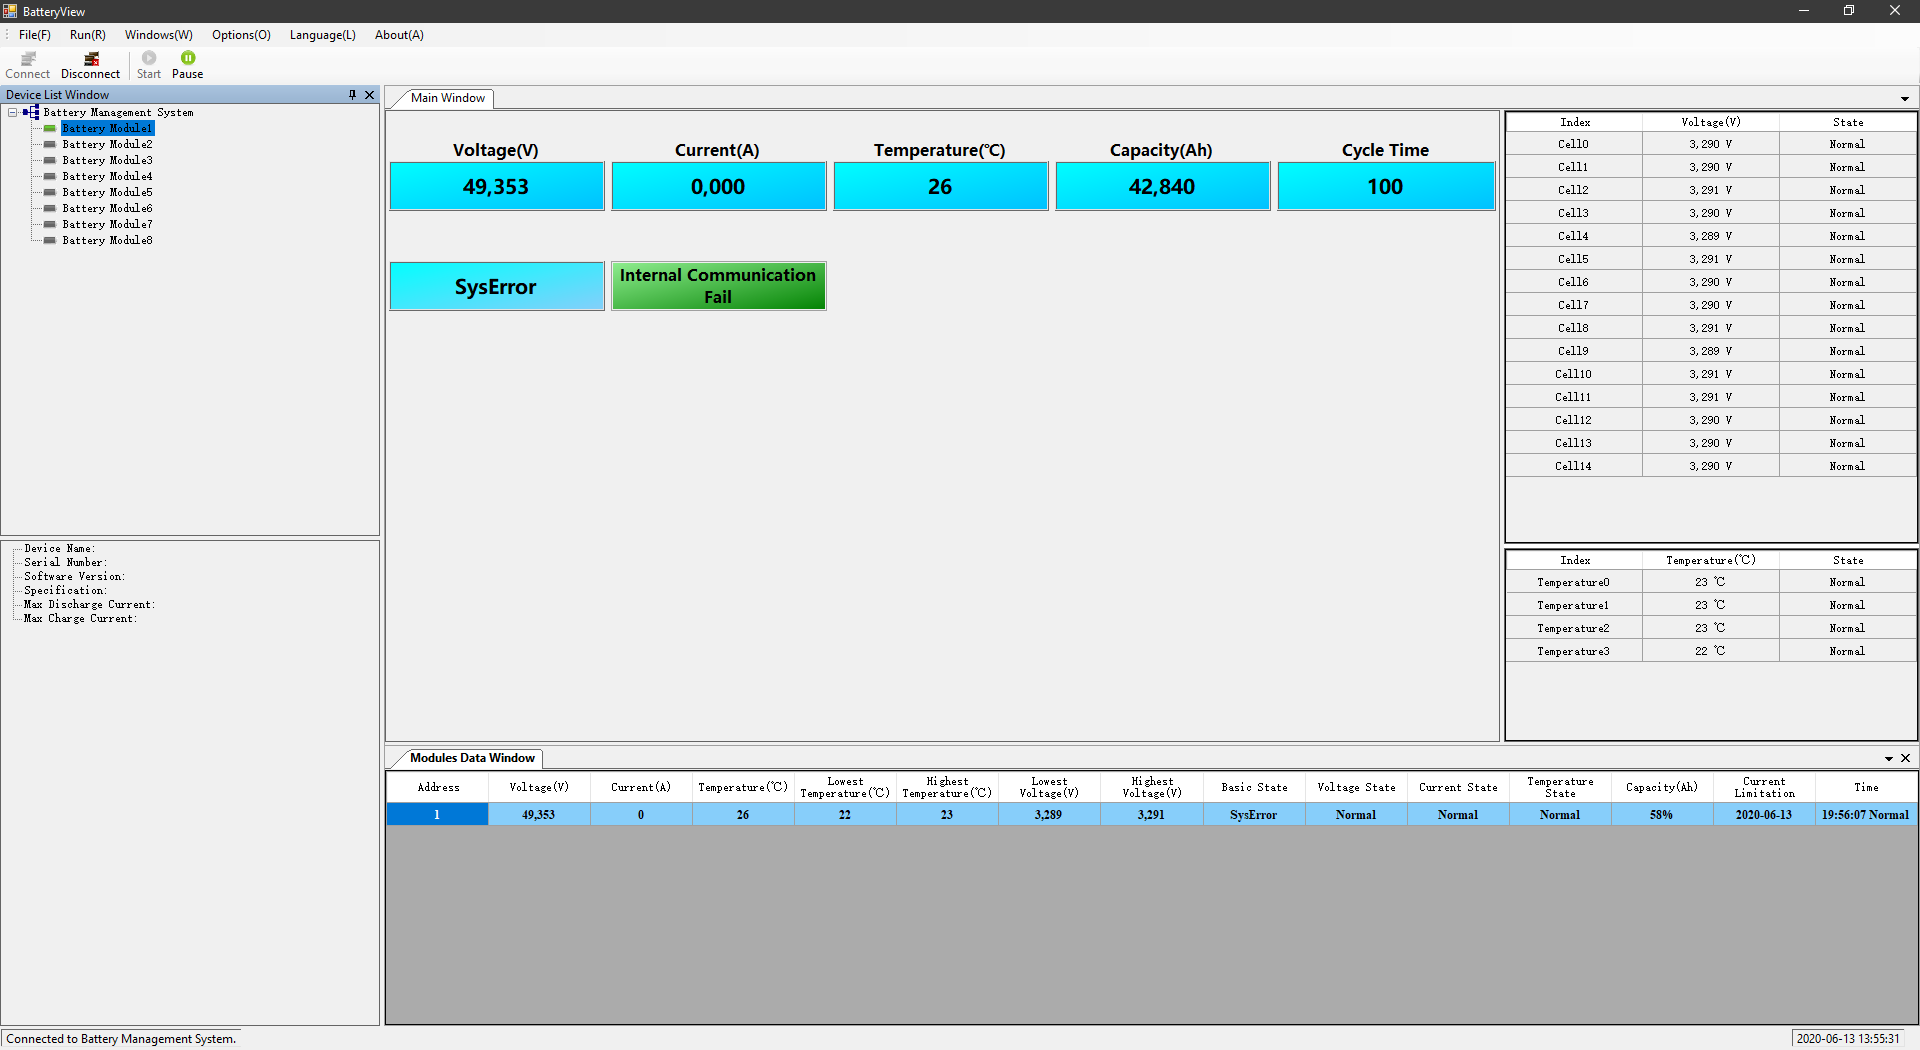Click the Connect toolbar icon
The height and width of the screenshot is (1050, 1920).
[x=28, y=65]
